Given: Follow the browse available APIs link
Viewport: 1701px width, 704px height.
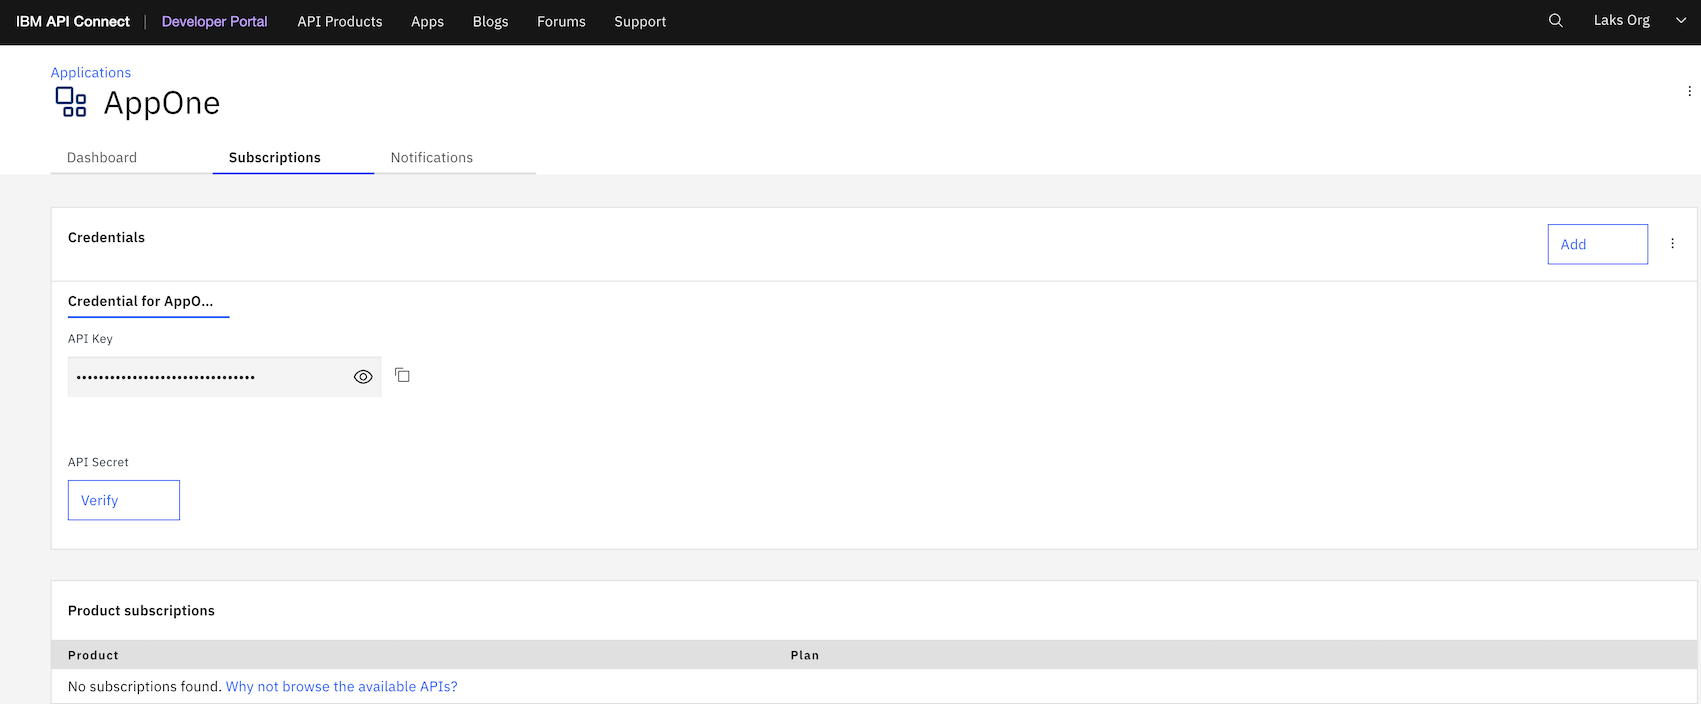Looking at the screenshot, I should [341, 687].
